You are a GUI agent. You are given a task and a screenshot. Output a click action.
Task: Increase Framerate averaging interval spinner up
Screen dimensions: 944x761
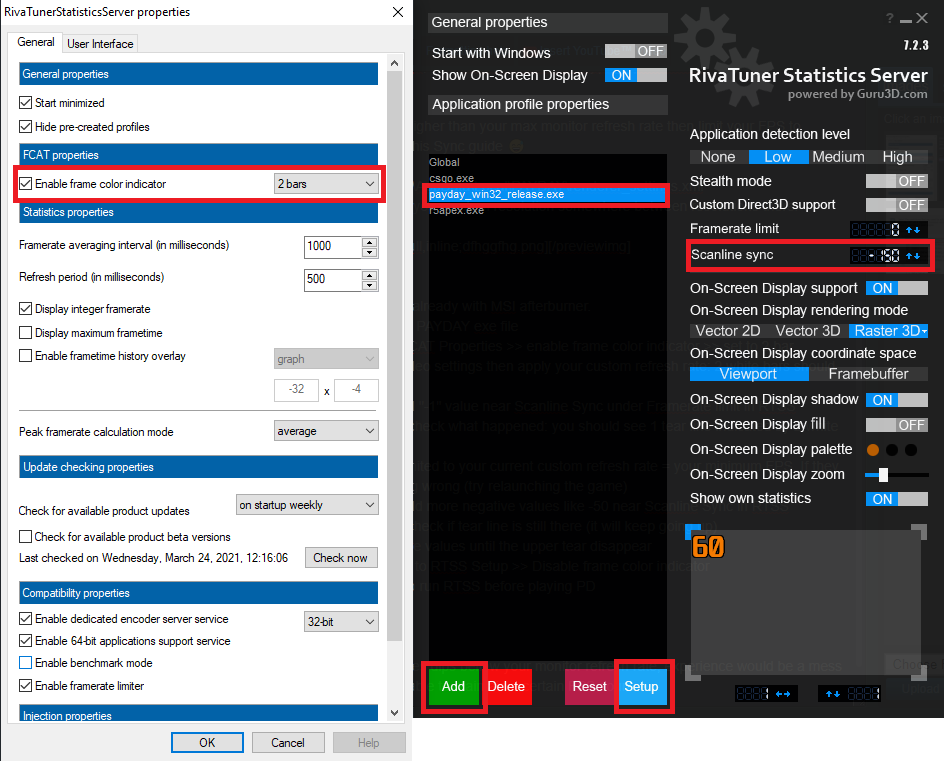coord(370,242)
